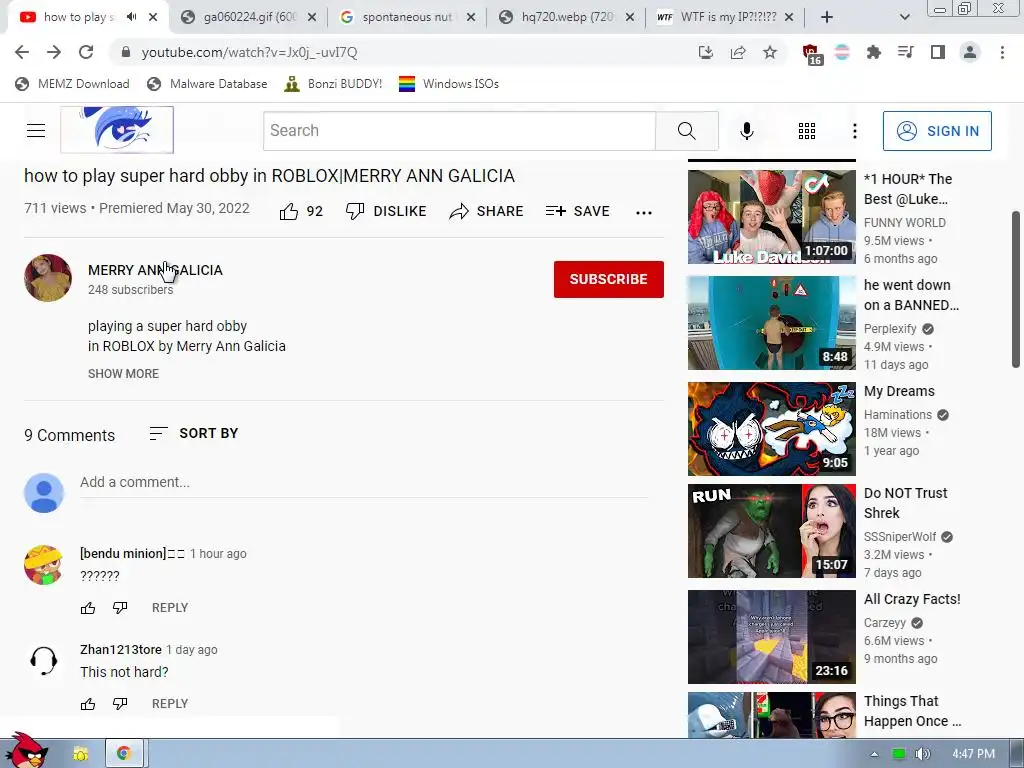Expand description with SHOW MORE
Image resolution: width=1024 pixels, height=768 pixels.
pos(123,374)
